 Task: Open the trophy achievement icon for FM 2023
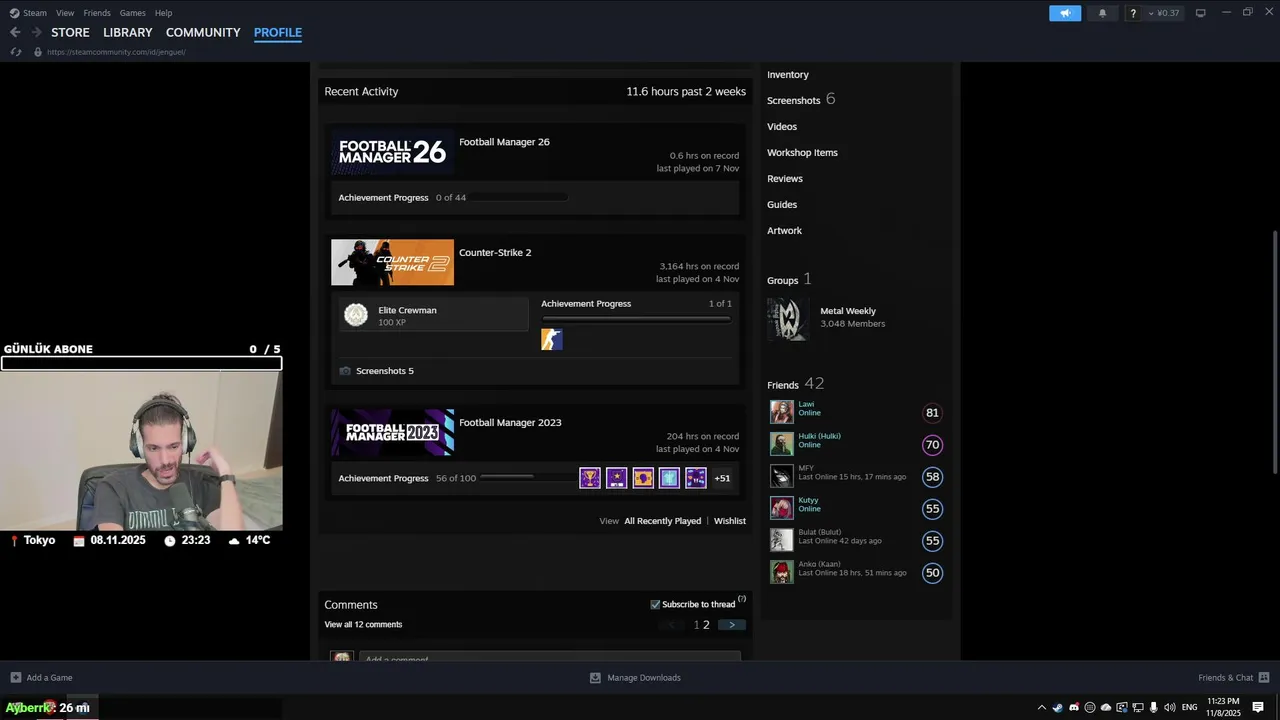(x=590, y=478)
